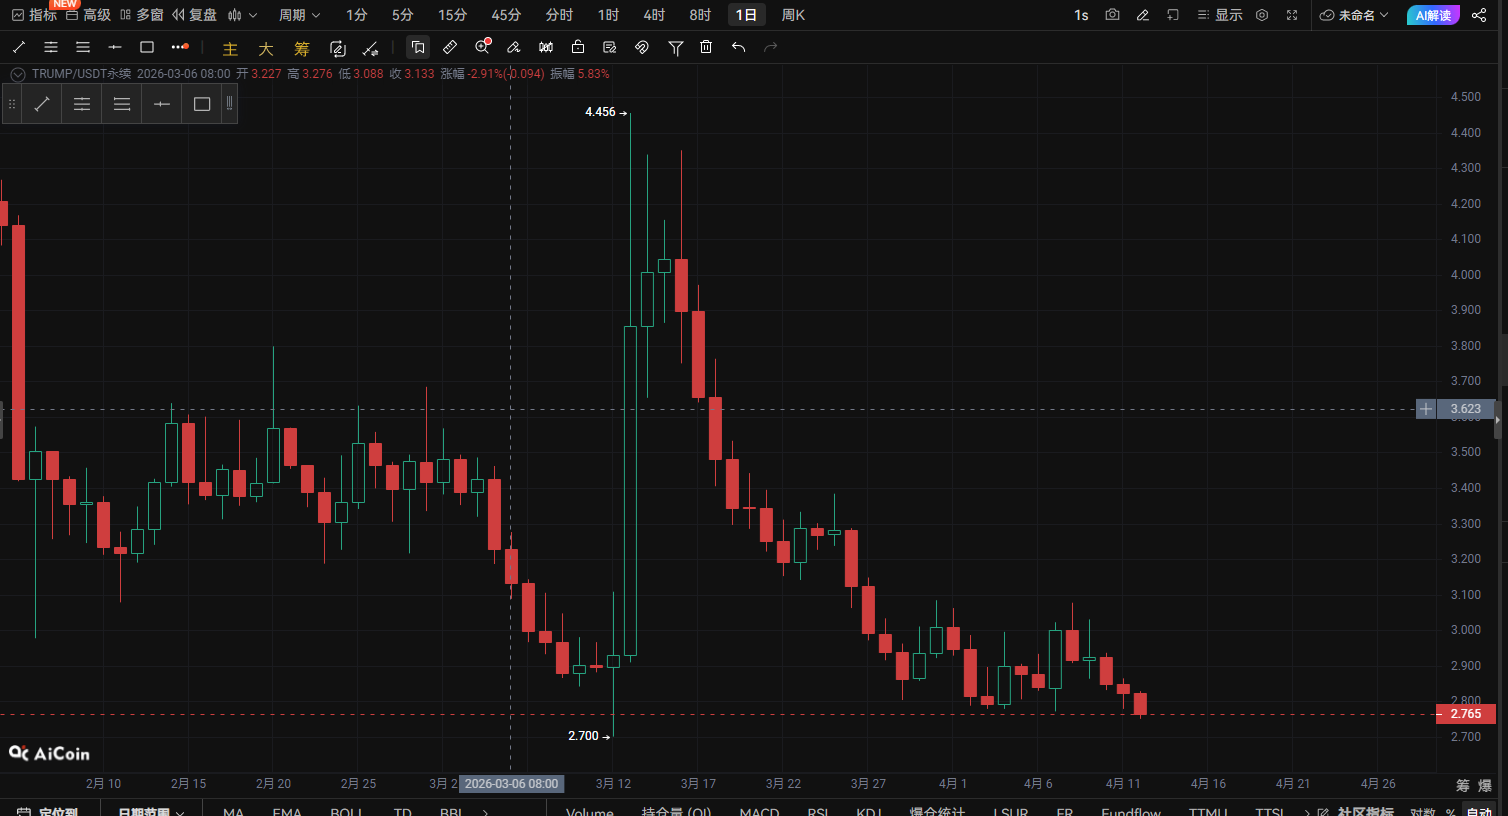
Task: Select rectangle tool in the floating toolbar
Action: (202, 104)
